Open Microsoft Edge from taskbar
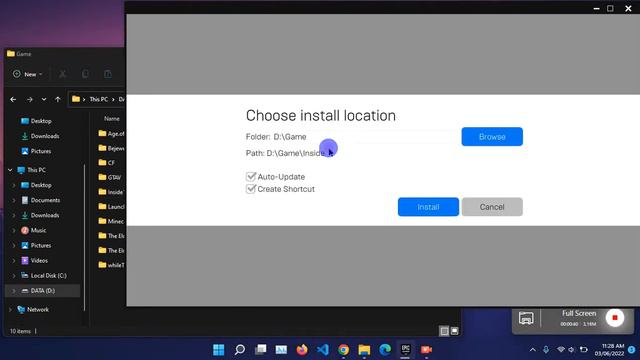This screenshot has width=640, height=360. [x=385, y=350]
